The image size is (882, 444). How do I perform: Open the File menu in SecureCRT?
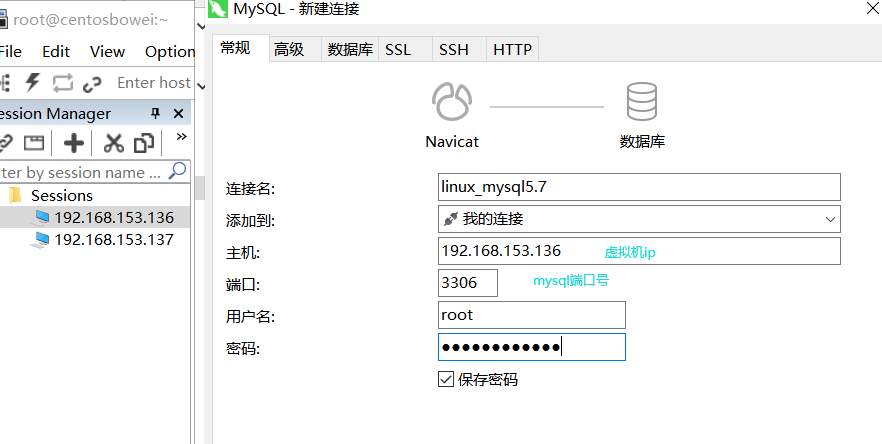11,52
